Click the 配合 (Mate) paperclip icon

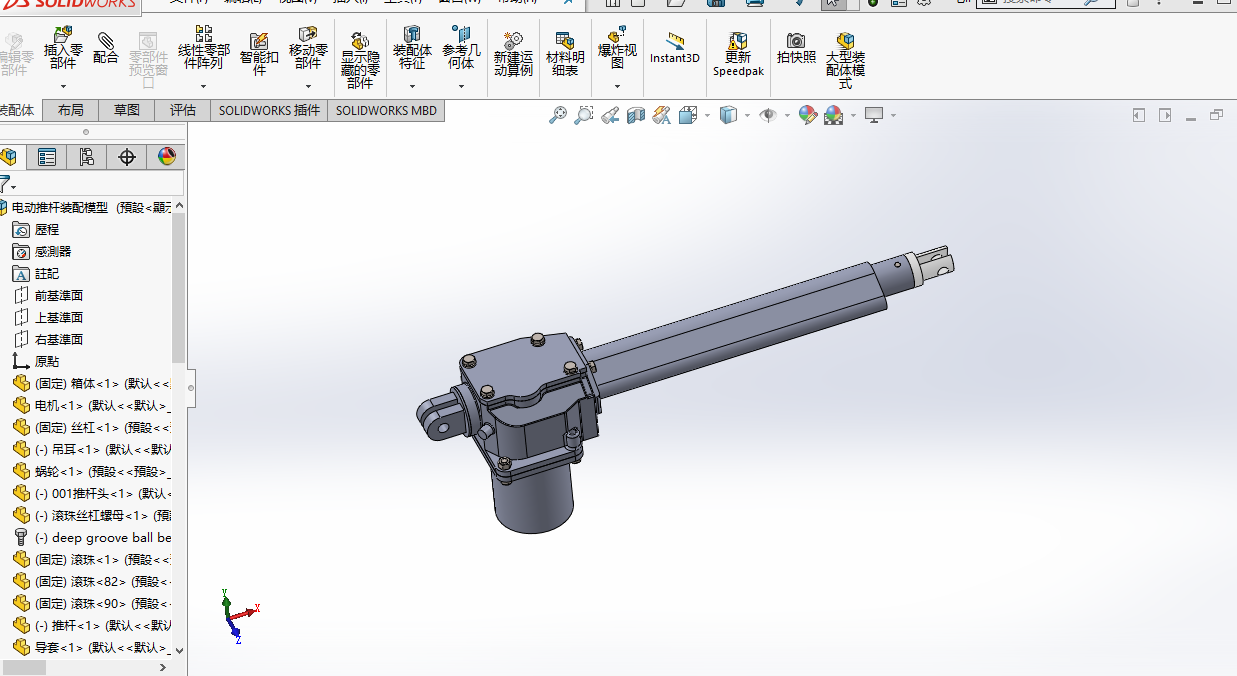click(x=105, y=41)
